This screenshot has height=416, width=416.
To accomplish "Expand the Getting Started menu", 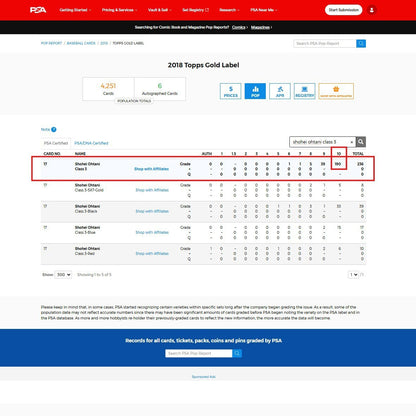I will (75, 10).
